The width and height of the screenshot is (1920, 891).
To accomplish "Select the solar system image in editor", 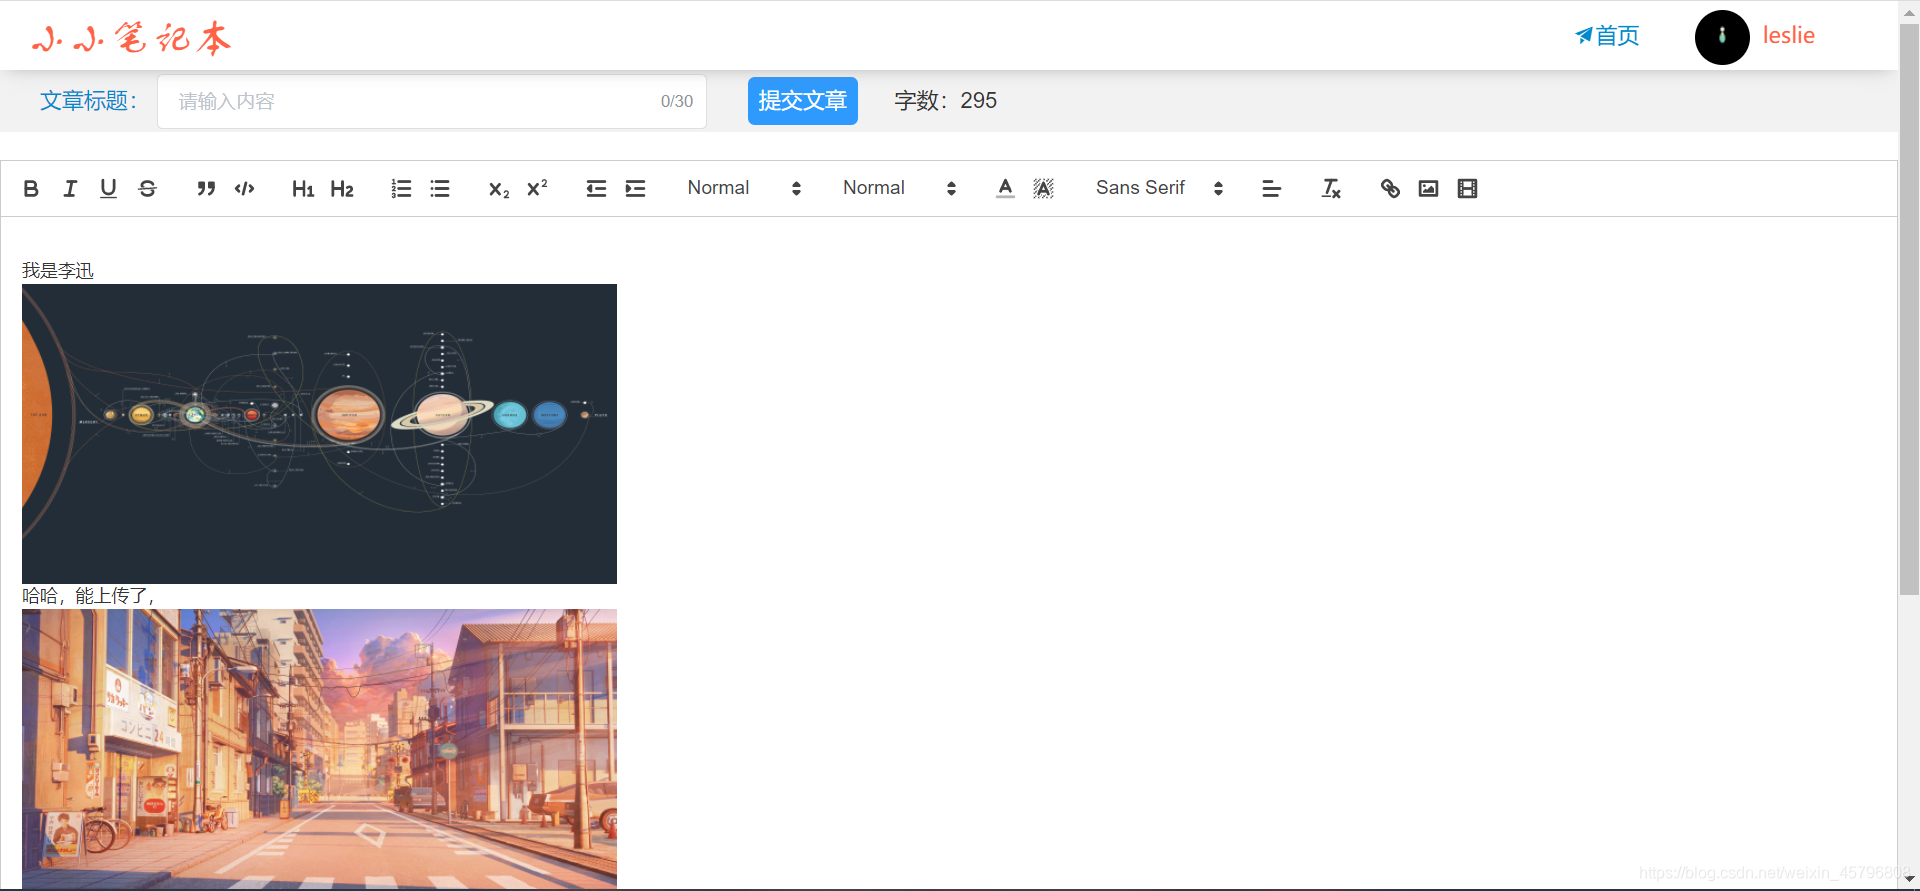I will pos(319,434).
